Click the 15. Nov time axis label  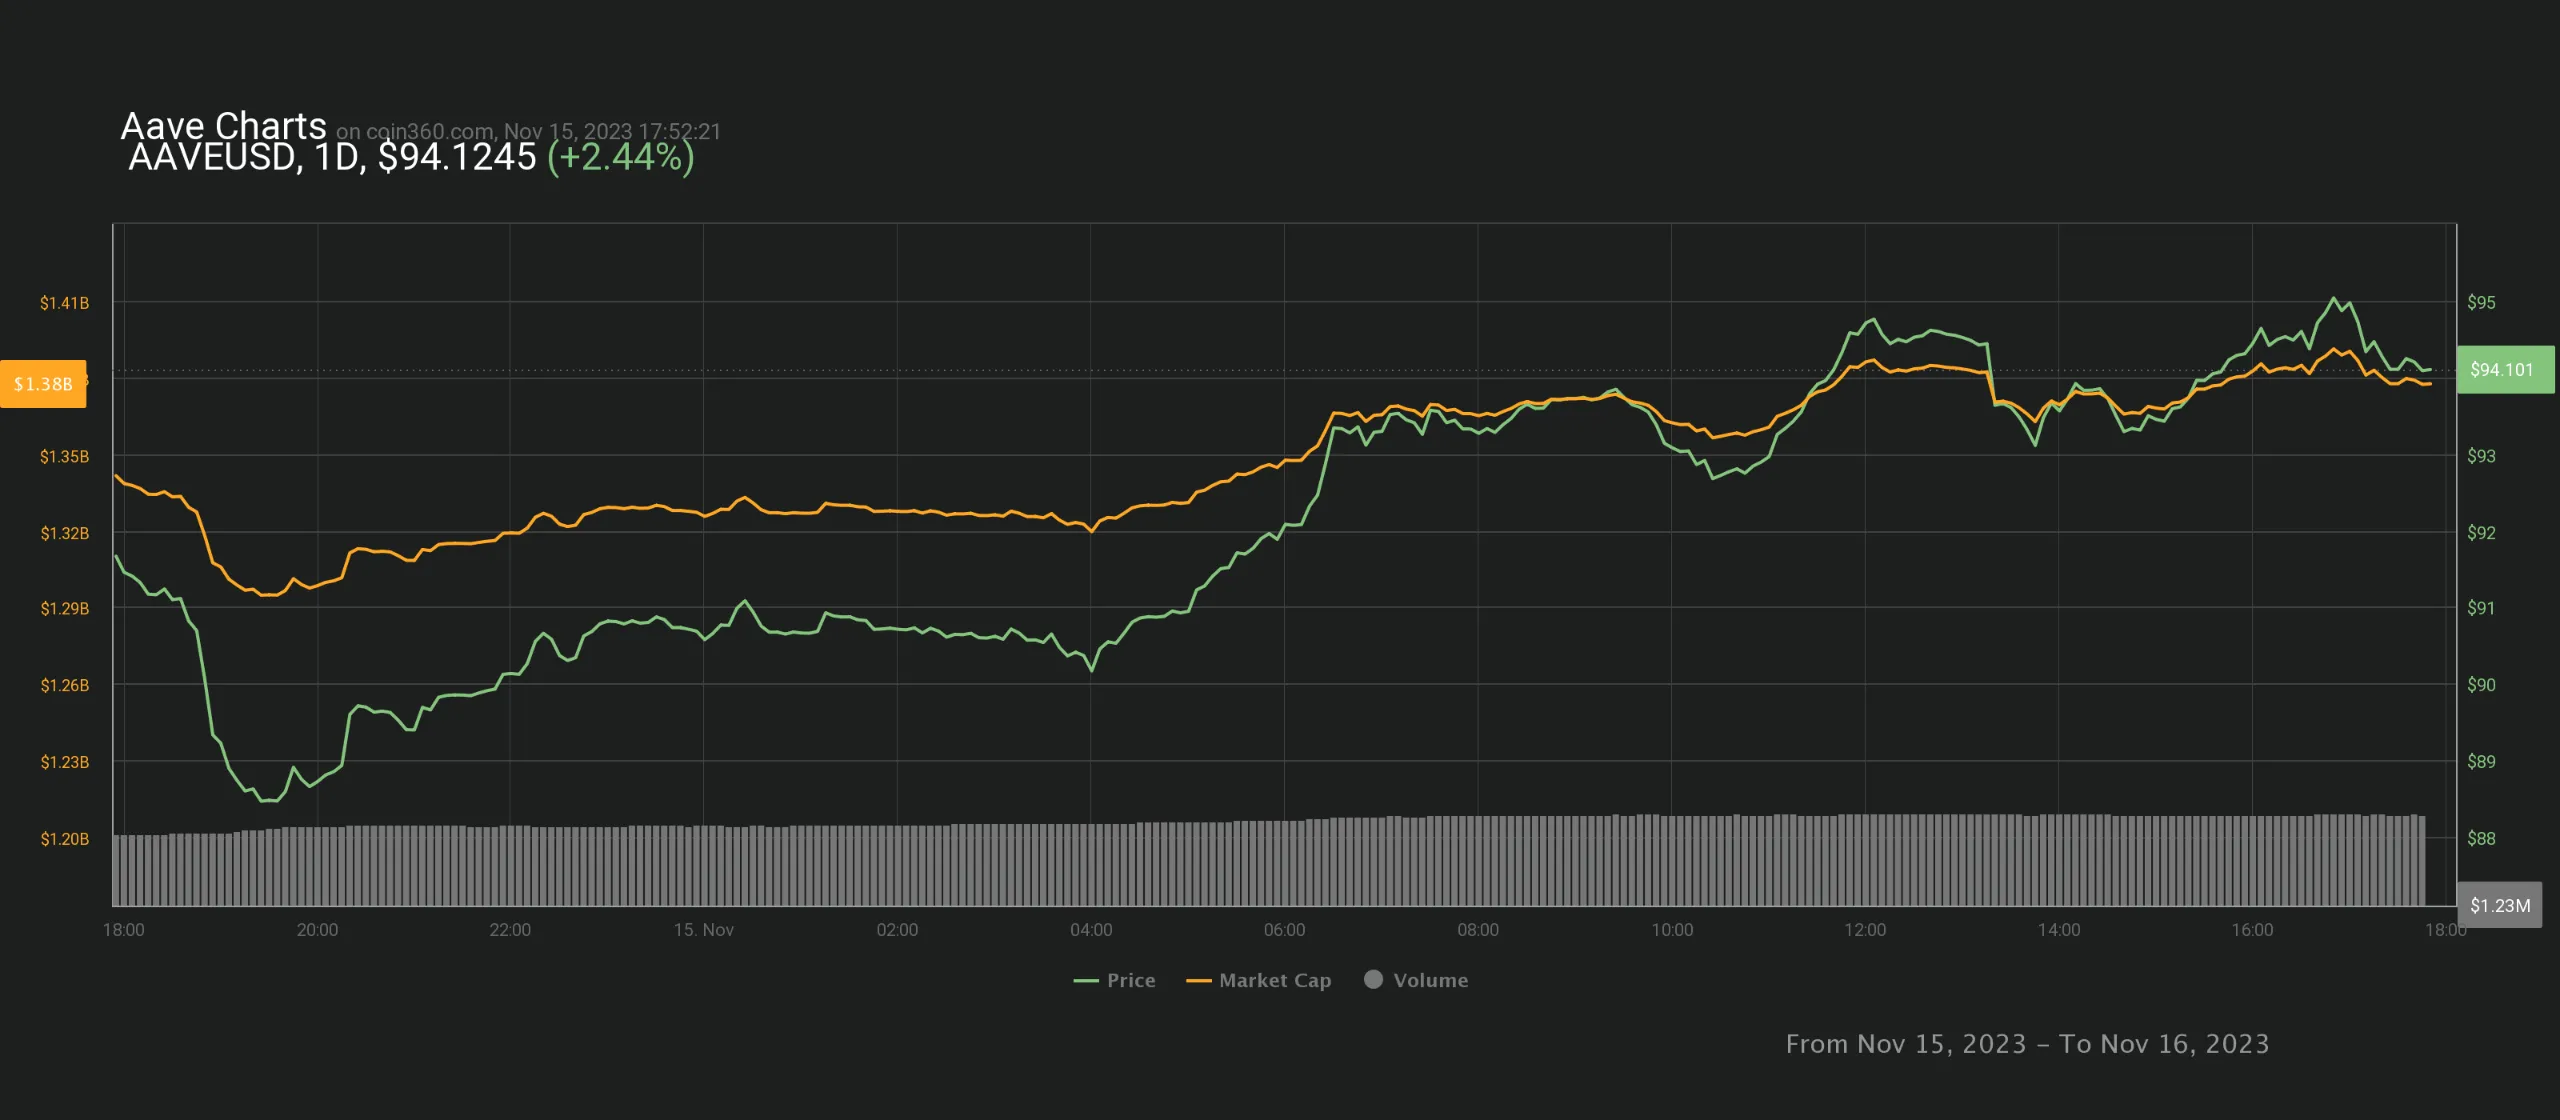[x=703, y=930]
